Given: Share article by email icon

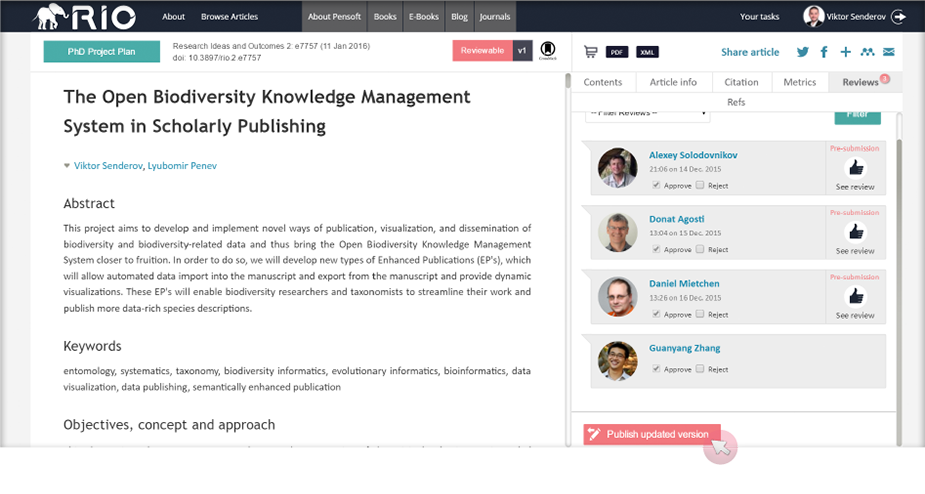Looking at the screenshot, I should tap(888, 52).
